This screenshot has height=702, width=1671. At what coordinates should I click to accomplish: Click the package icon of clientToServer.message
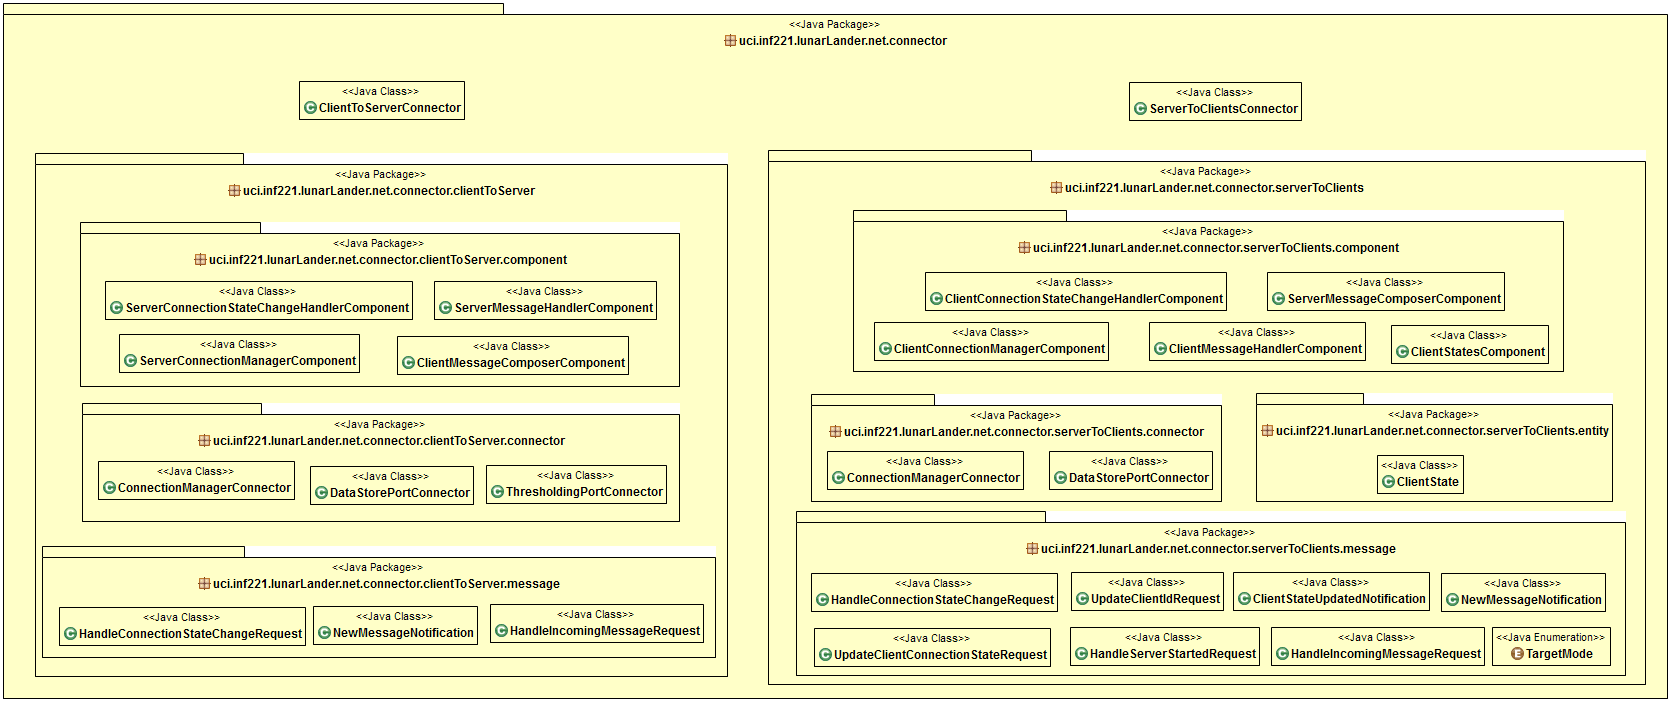[204, 584]
